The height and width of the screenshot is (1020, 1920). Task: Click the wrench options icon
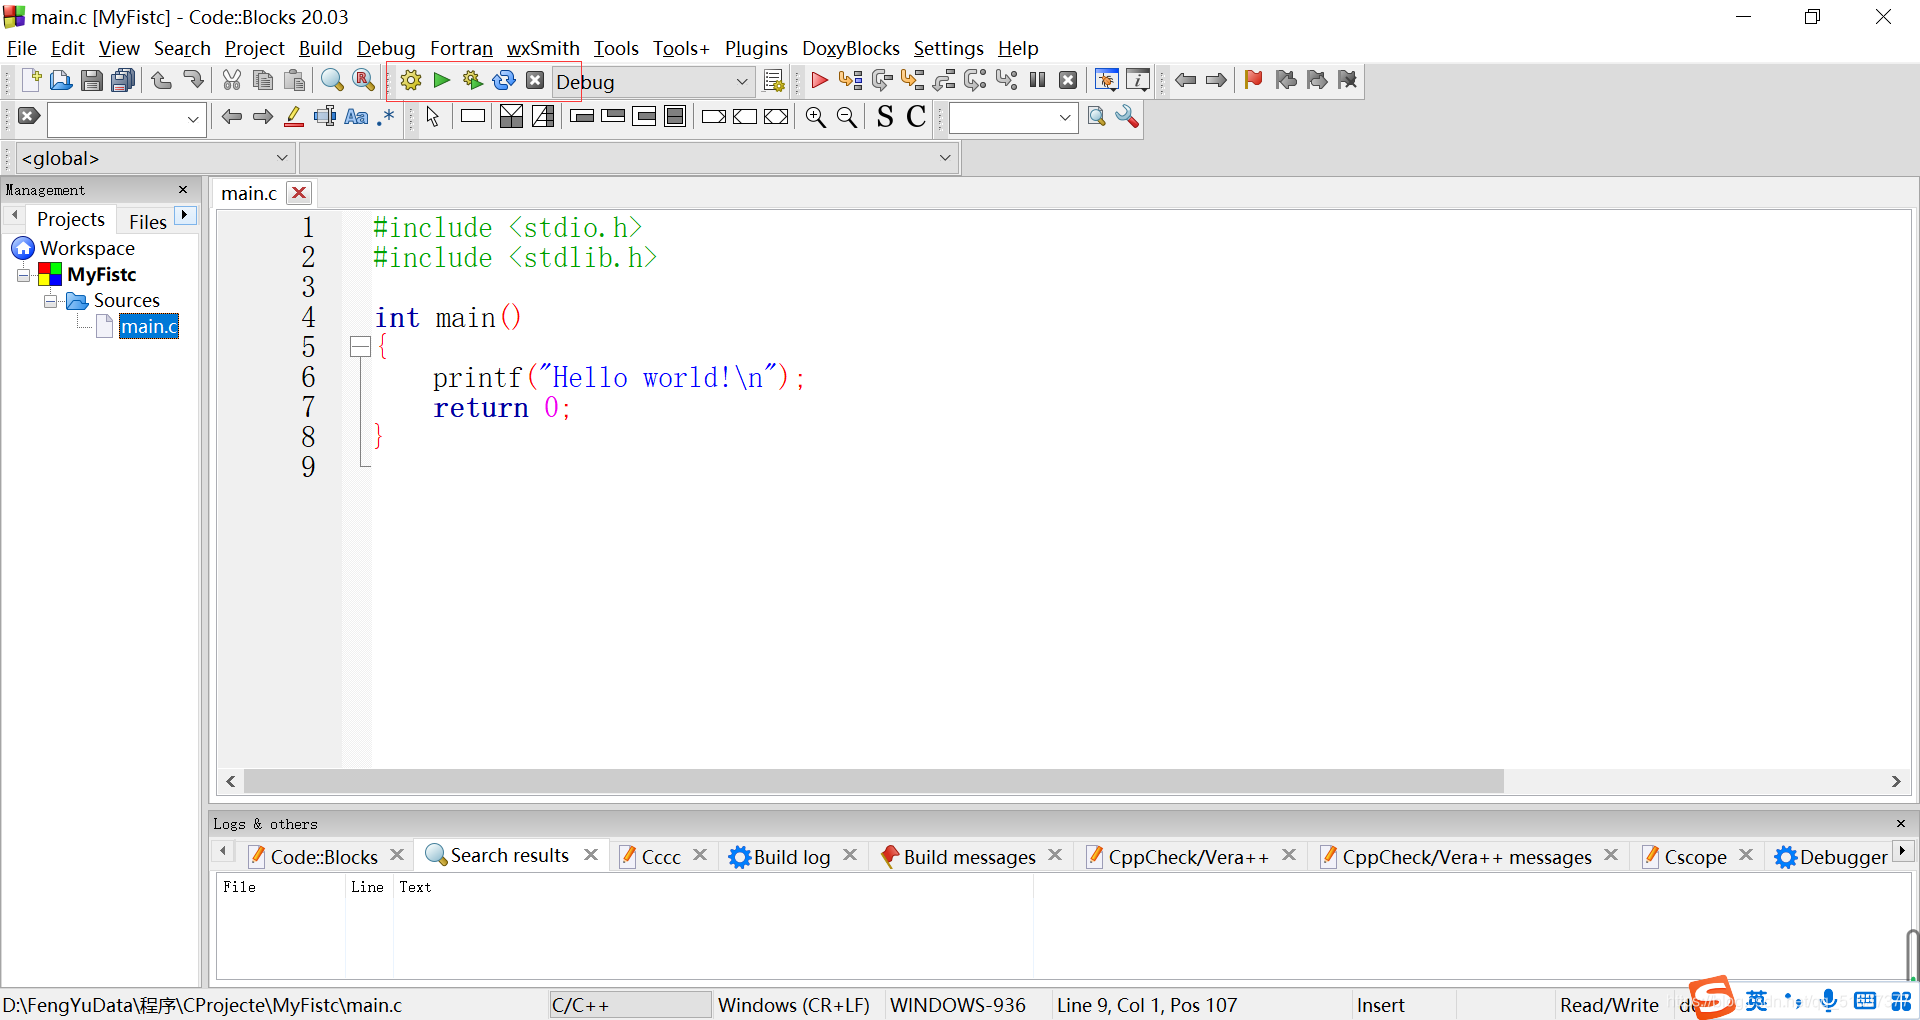point(1127,117)
